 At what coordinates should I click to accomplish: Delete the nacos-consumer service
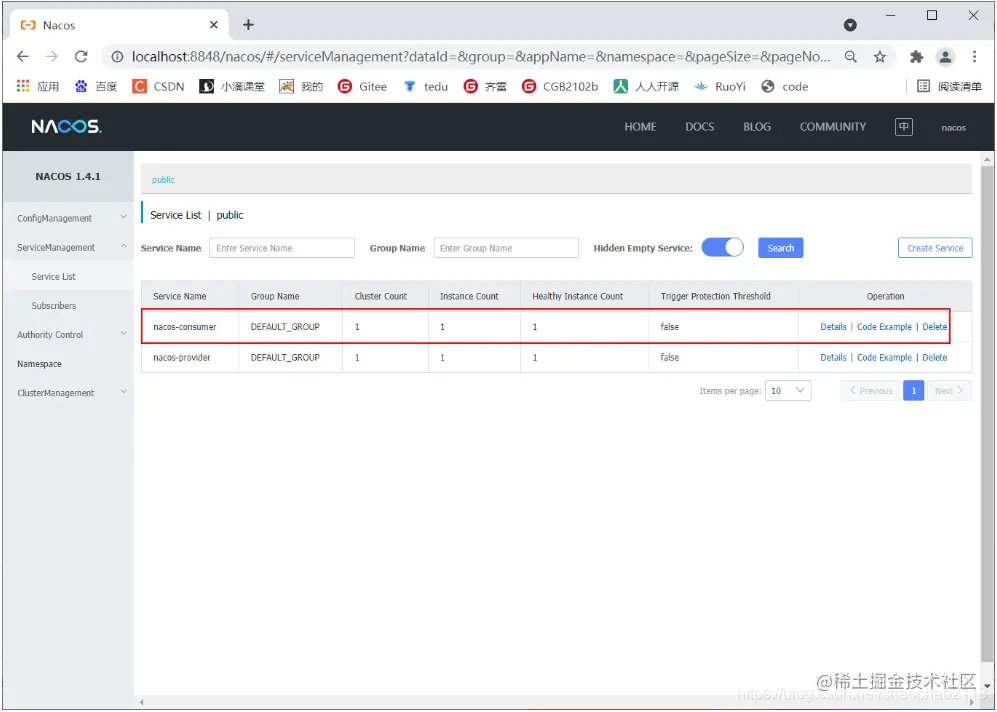click(x=935, y=327)
